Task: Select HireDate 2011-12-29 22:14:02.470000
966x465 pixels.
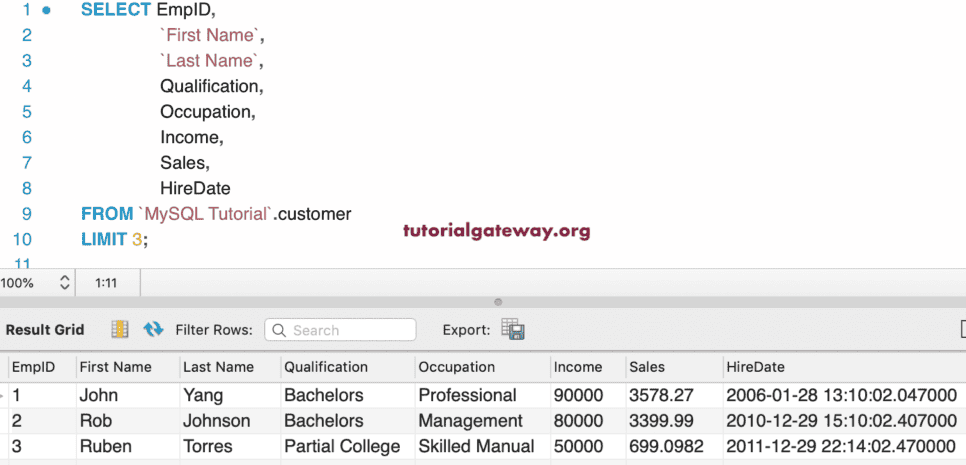Action: pos(842,446)
